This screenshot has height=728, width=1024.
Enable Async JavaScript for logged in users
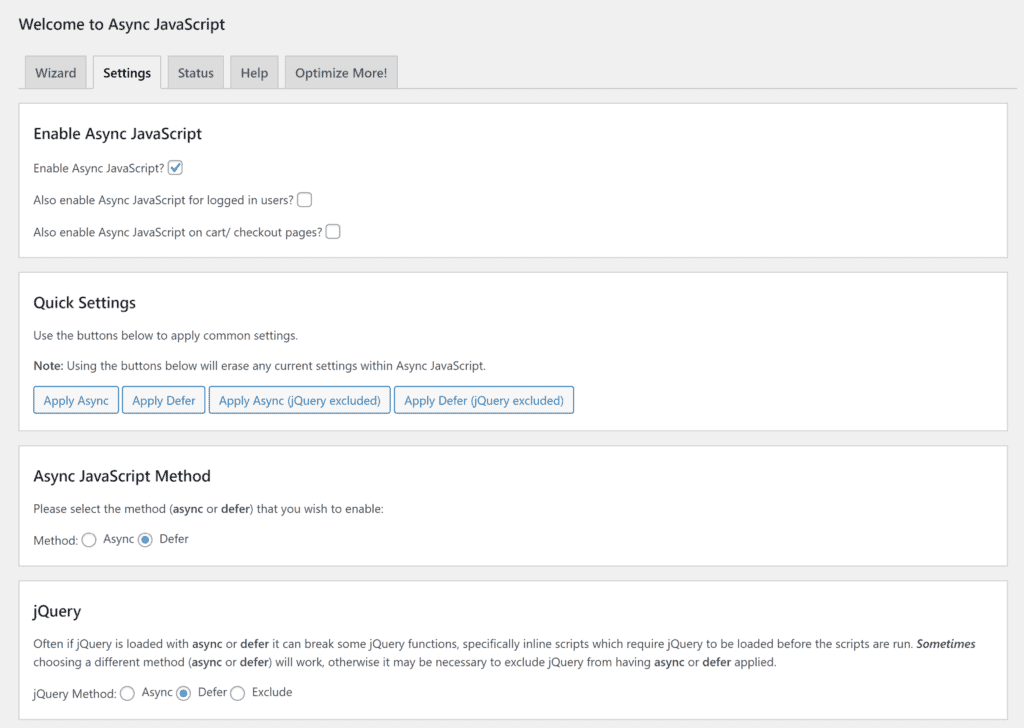pyautogui.click(x=304, y=200)
